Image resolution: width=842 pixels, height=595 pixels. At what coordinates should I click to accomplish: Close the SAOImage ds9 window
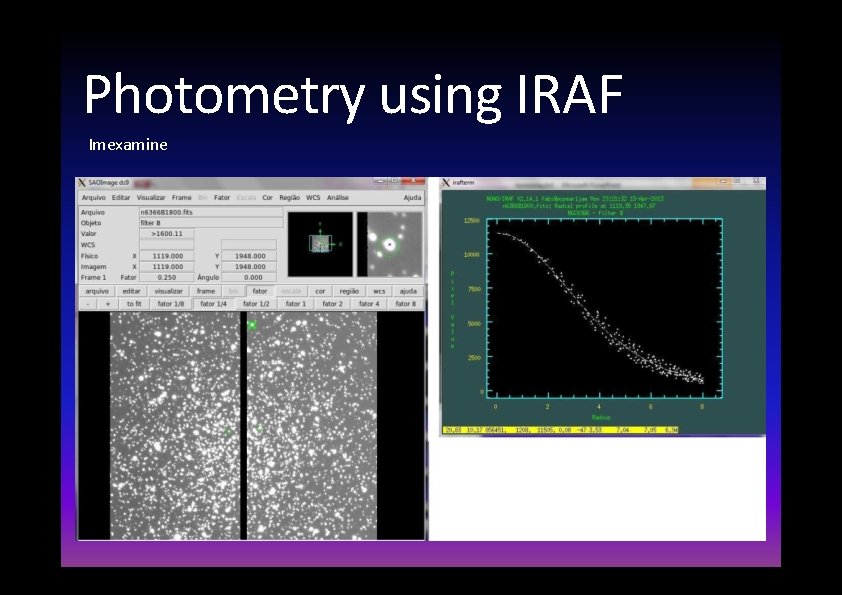[x=413, y=182]
